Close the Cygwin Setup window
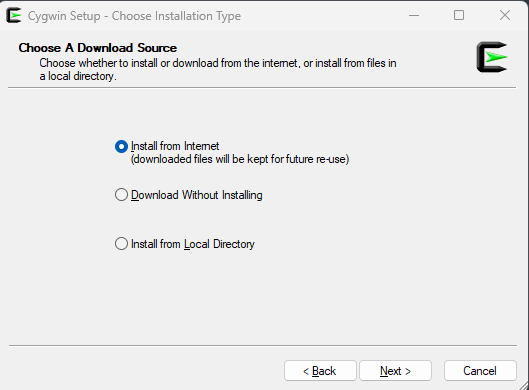This screenshot has width=529, height=390. click(505, 16)
